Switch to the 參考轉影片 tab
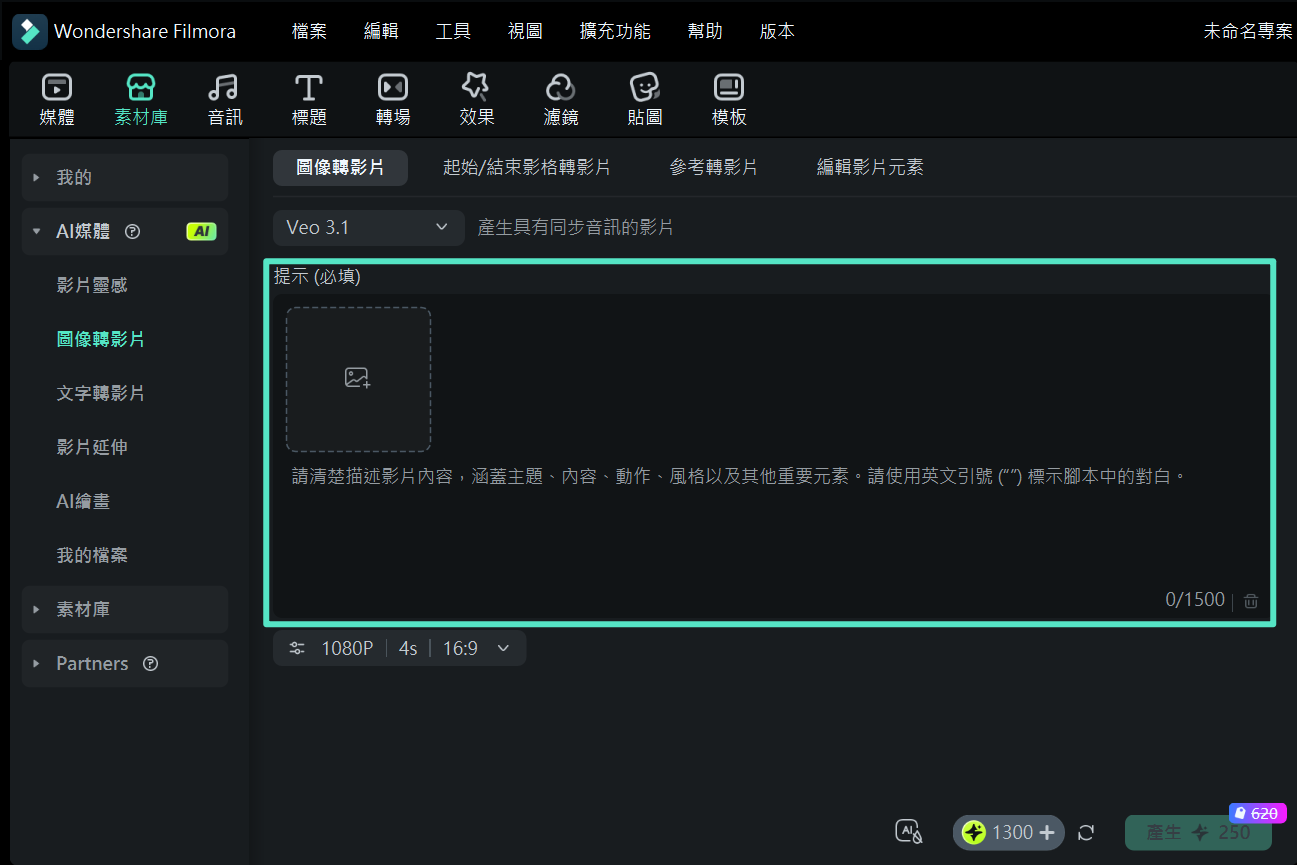Screen dimensions: 1297x865 tap(715, 167)
